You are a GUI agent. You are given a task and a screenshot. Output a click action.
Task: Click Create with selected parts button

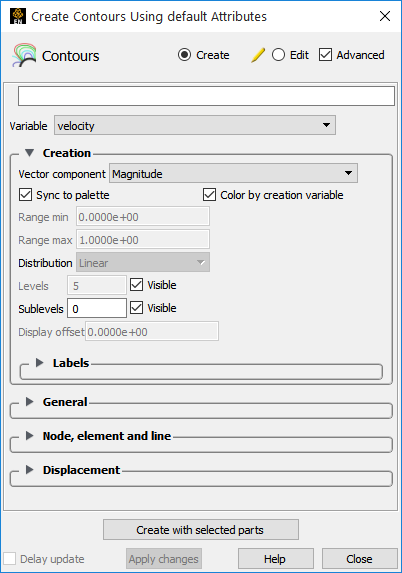point(201,530)
